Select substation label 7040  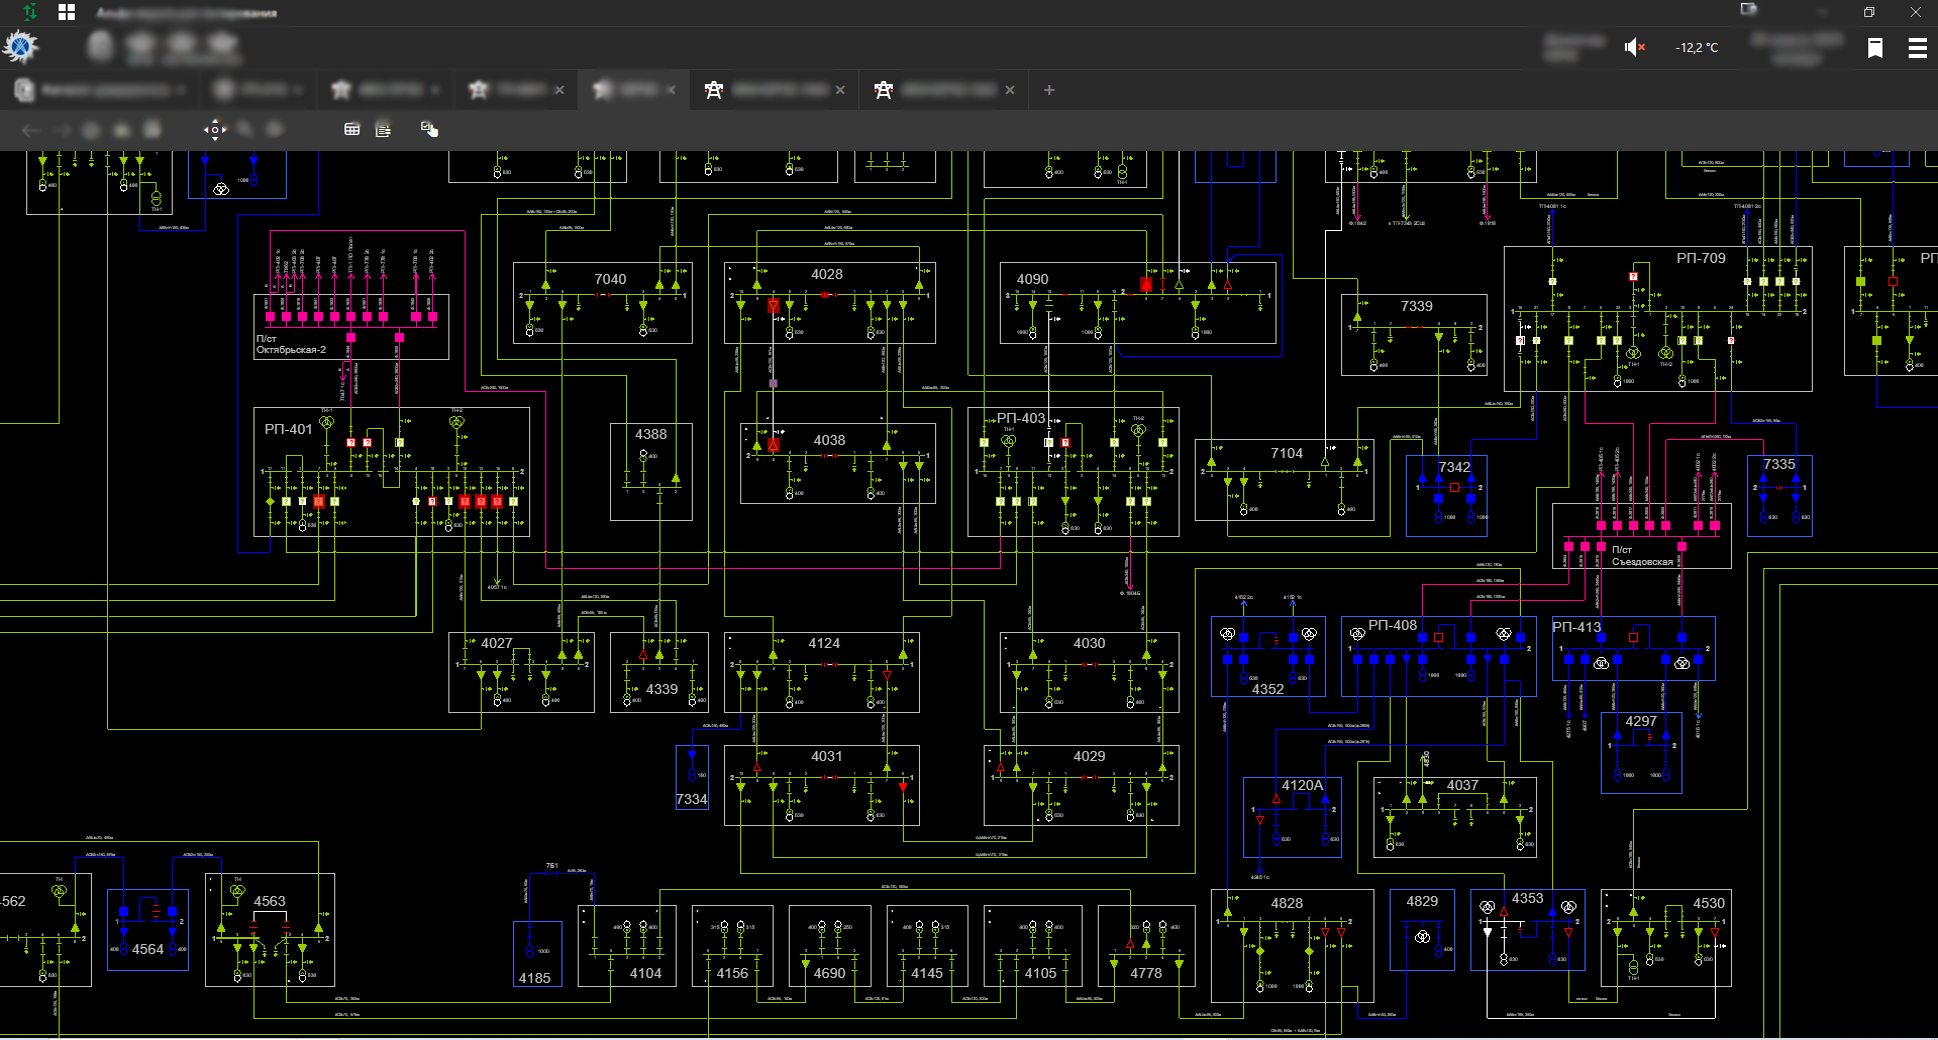pos(610,279)
